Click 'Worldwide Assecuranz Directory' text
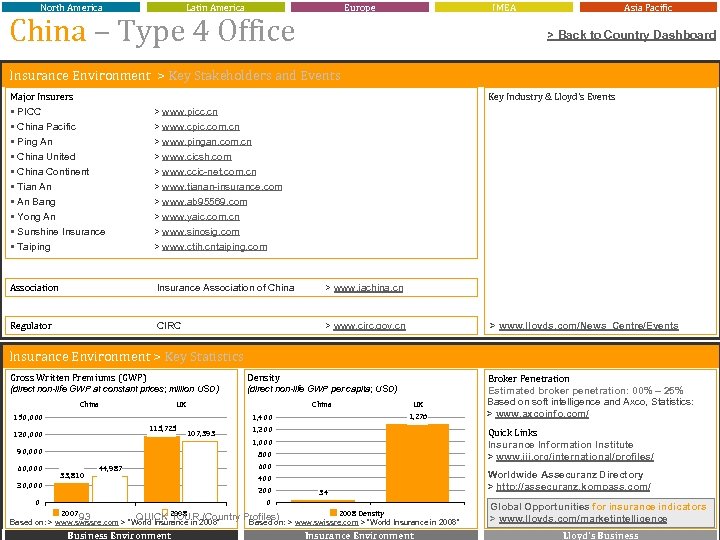 [565, 475]
